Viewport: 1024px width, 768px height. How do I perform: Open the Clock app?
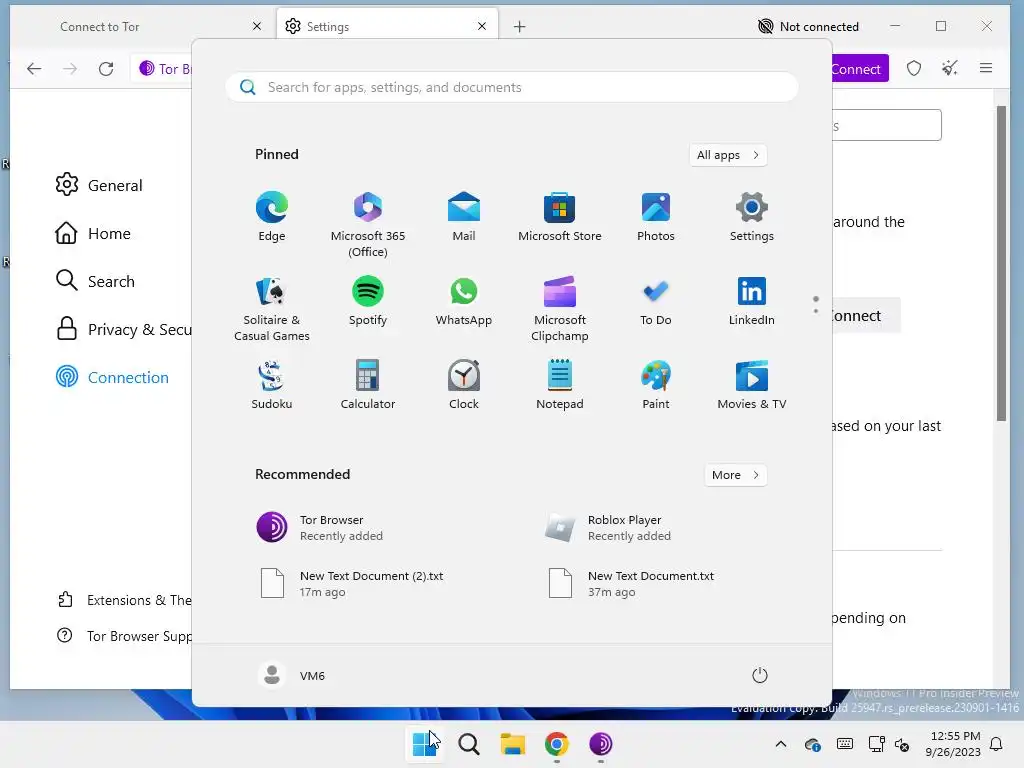(x=464, y=385)
